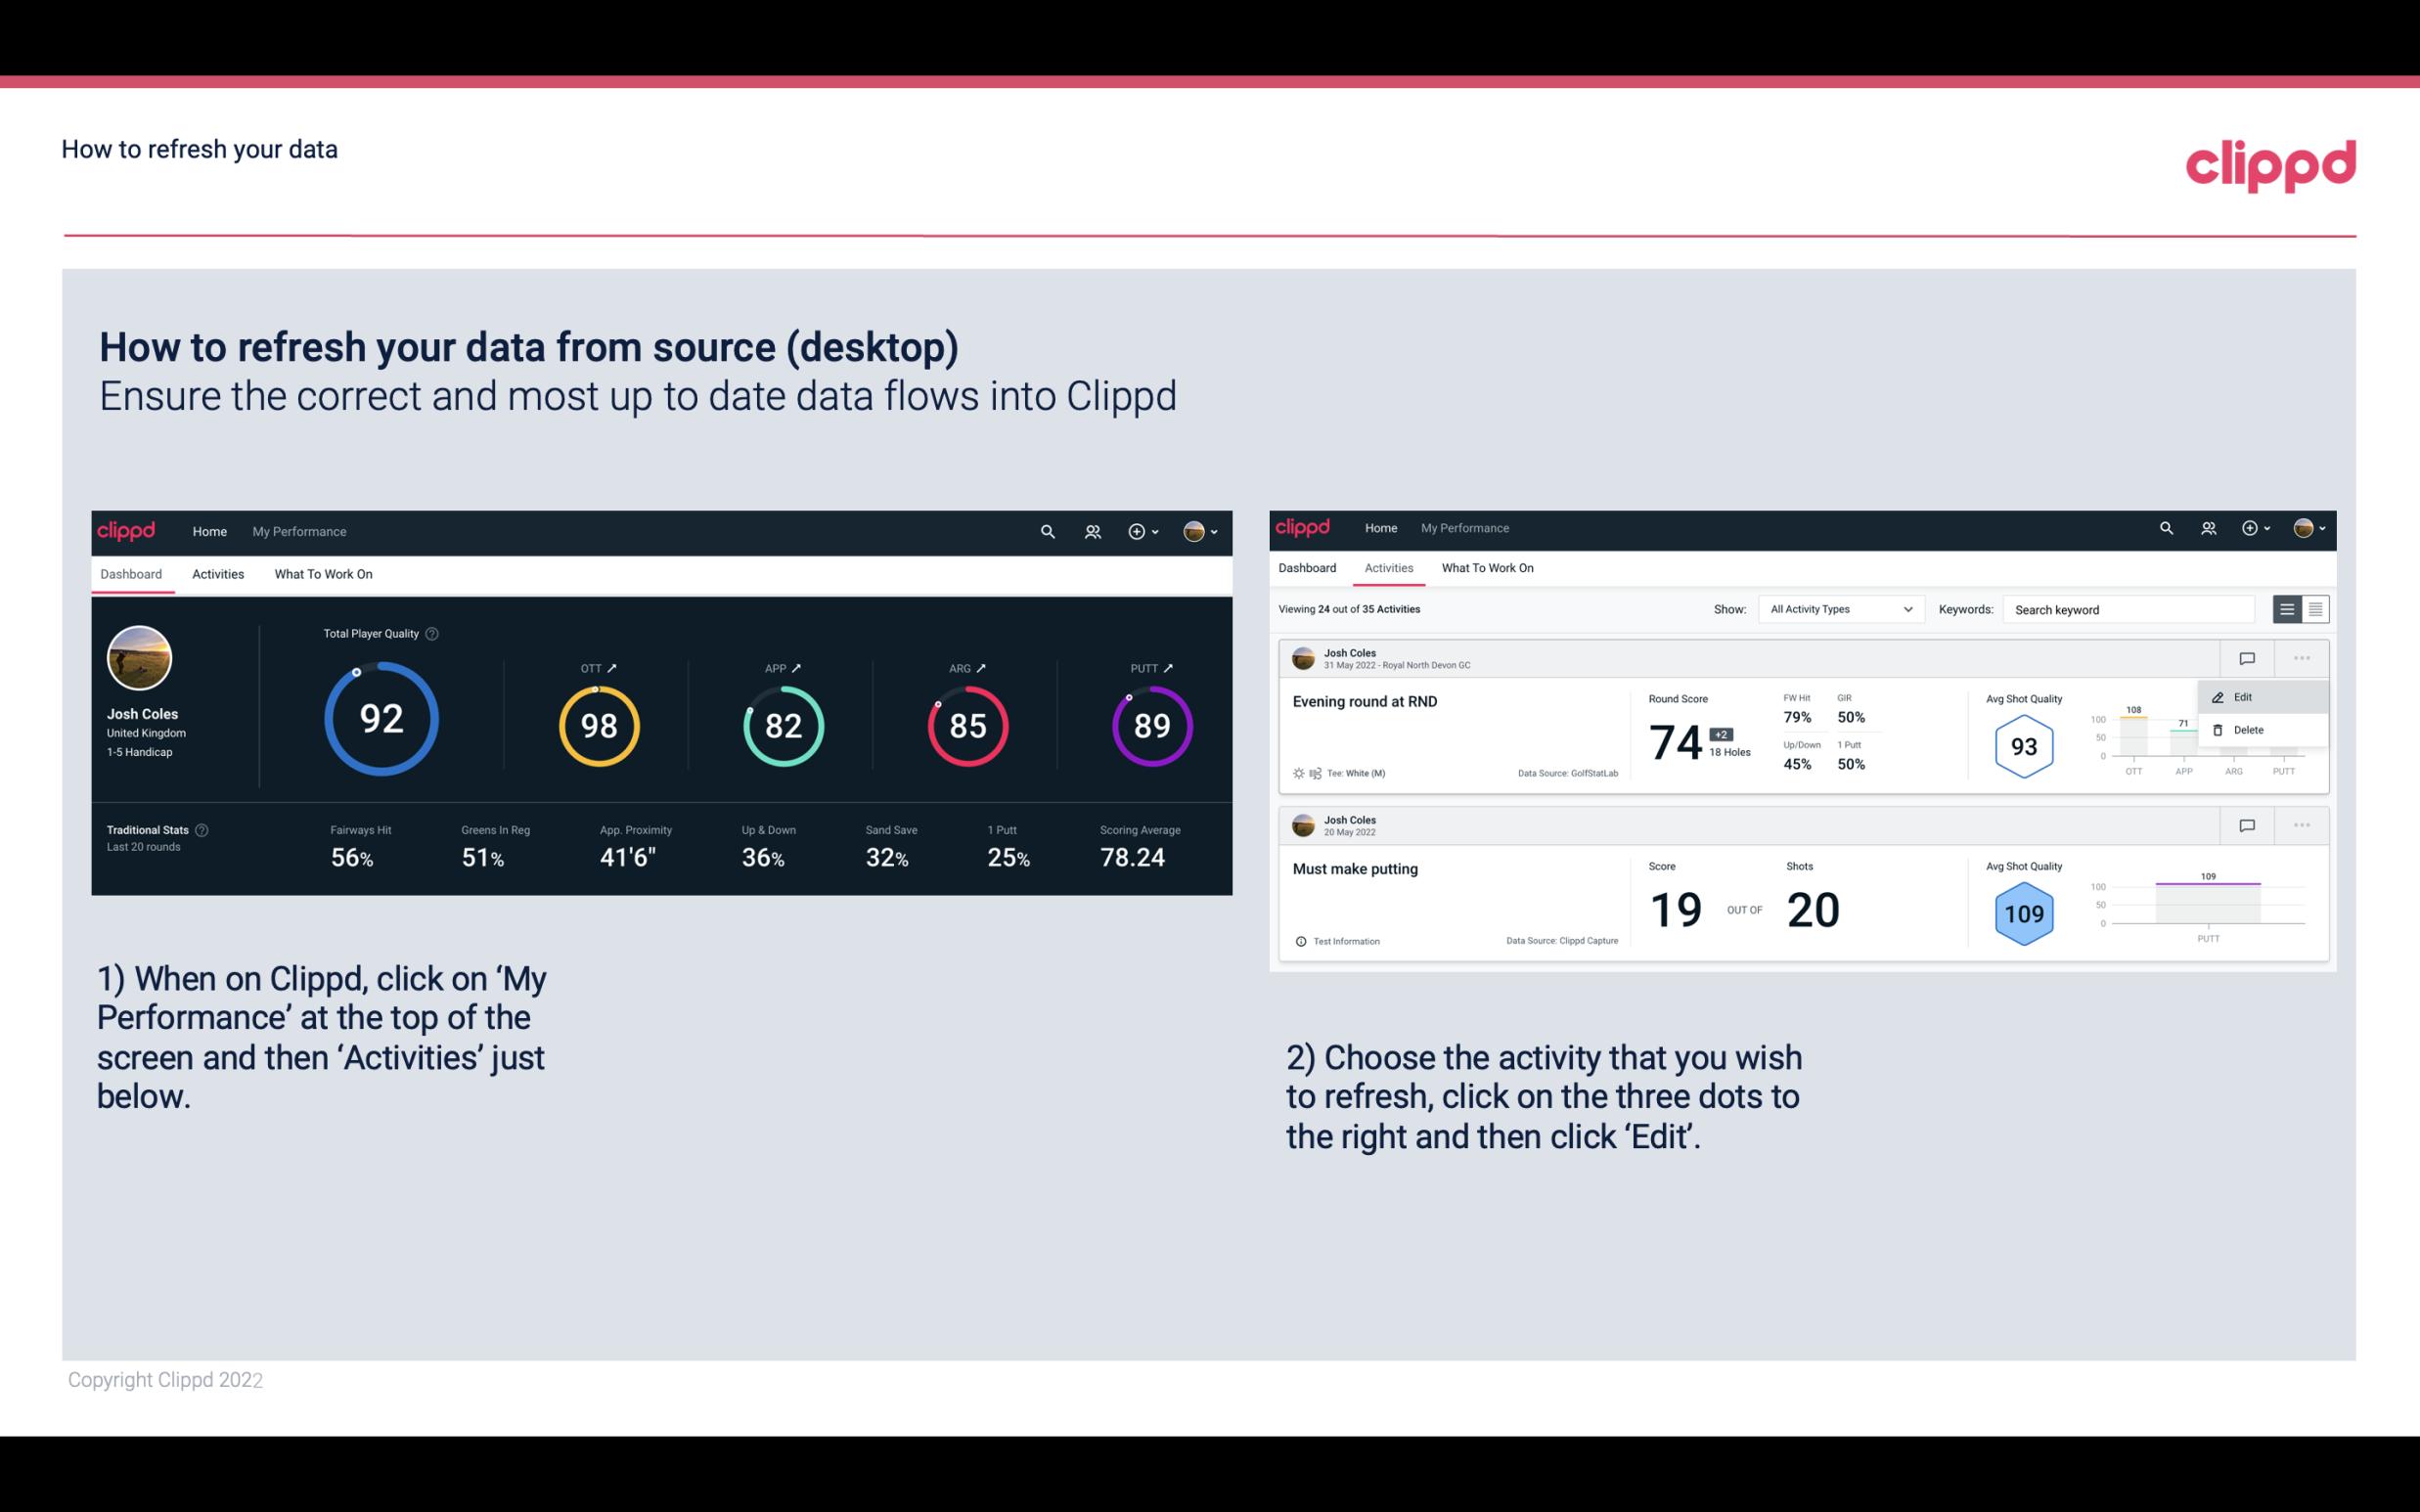Select the What To Work On tab
2420x1512 pixels.
(x=323, y=573)
